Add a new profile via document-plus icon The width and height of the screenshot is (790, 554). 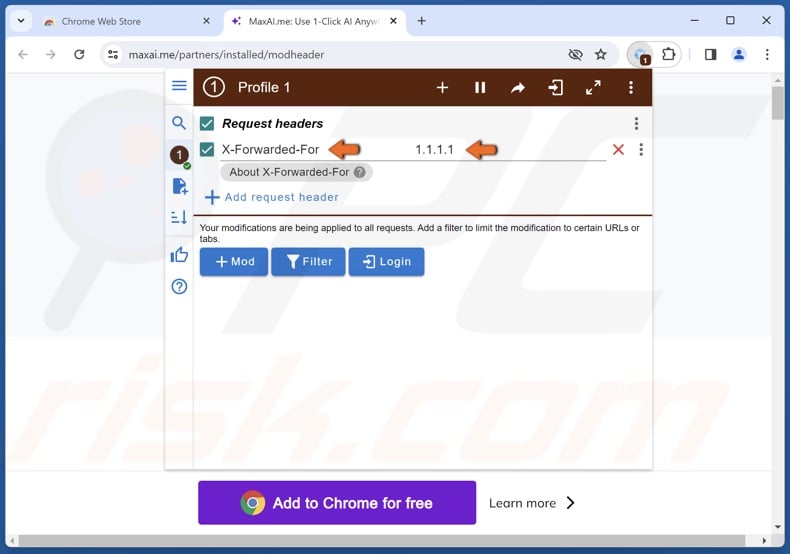pos(180,186)
